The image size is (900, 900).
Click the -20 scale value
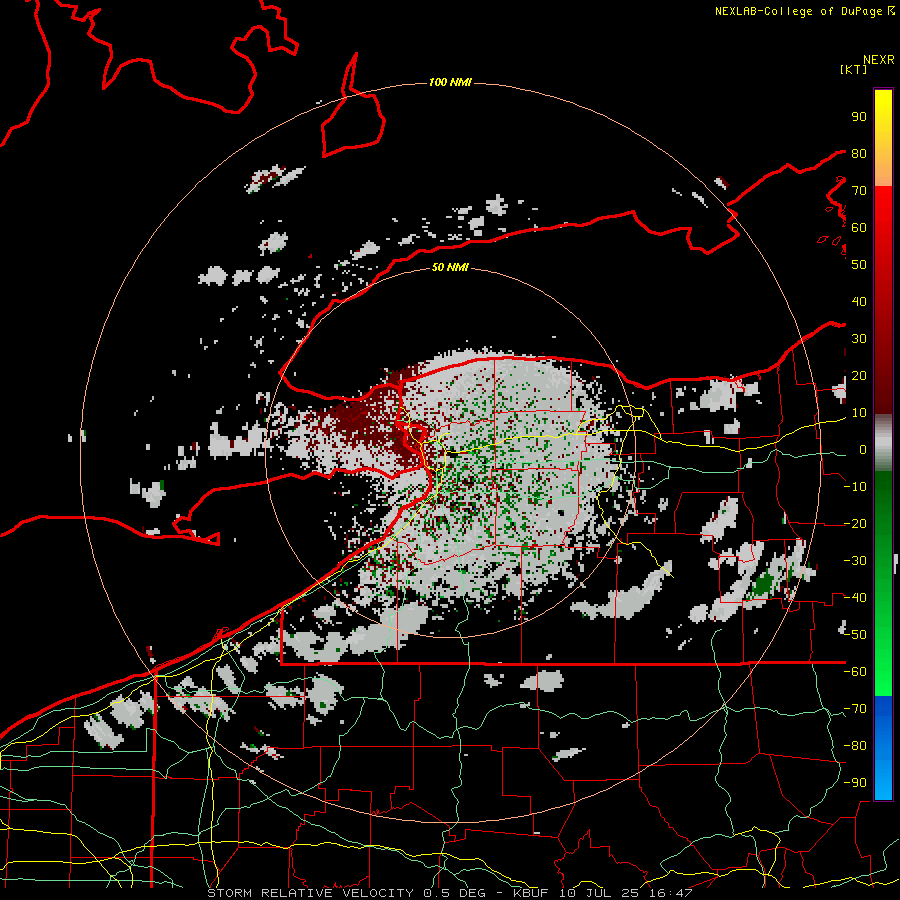855,523
